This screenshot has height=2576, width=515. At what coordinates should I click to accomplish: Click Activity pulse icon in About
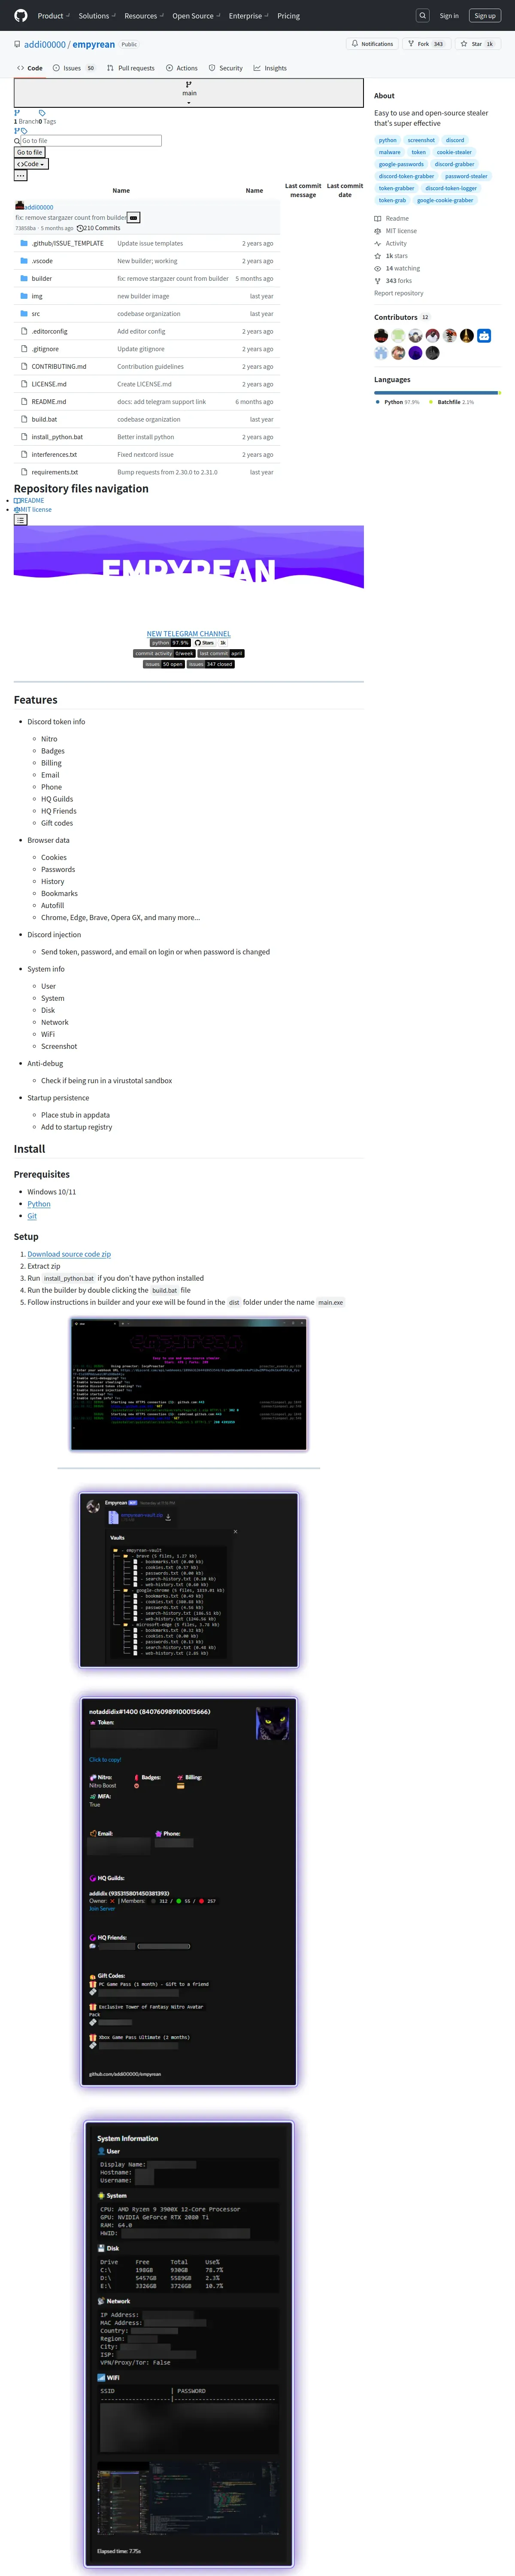coord(378,243)
